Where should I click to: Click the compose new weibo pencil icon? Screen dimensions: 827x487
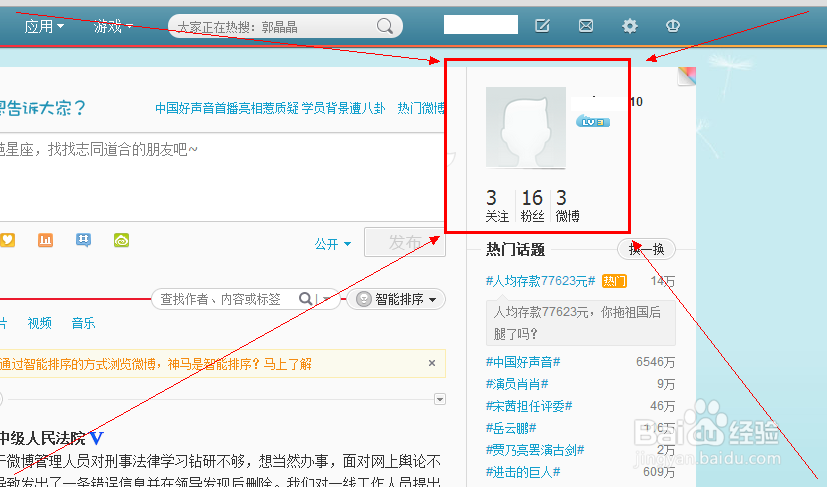(542, 25)
